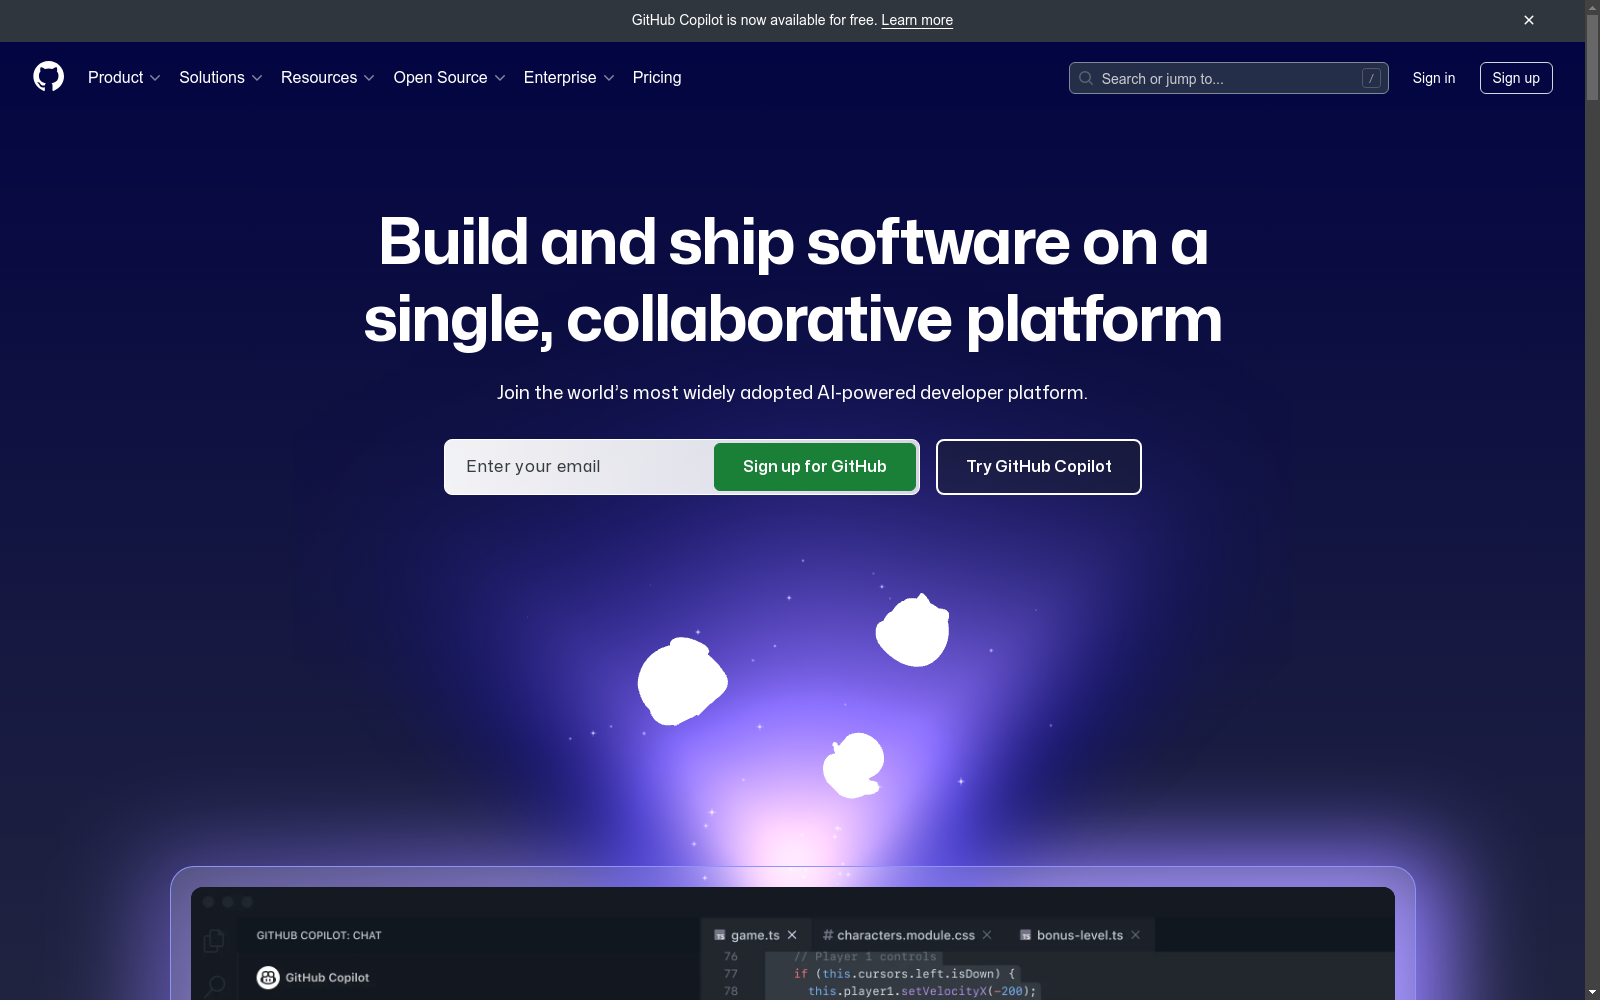Click the Try GitHub Copilot button
The image size is (1600, 1000).
tap(1039, 467)
